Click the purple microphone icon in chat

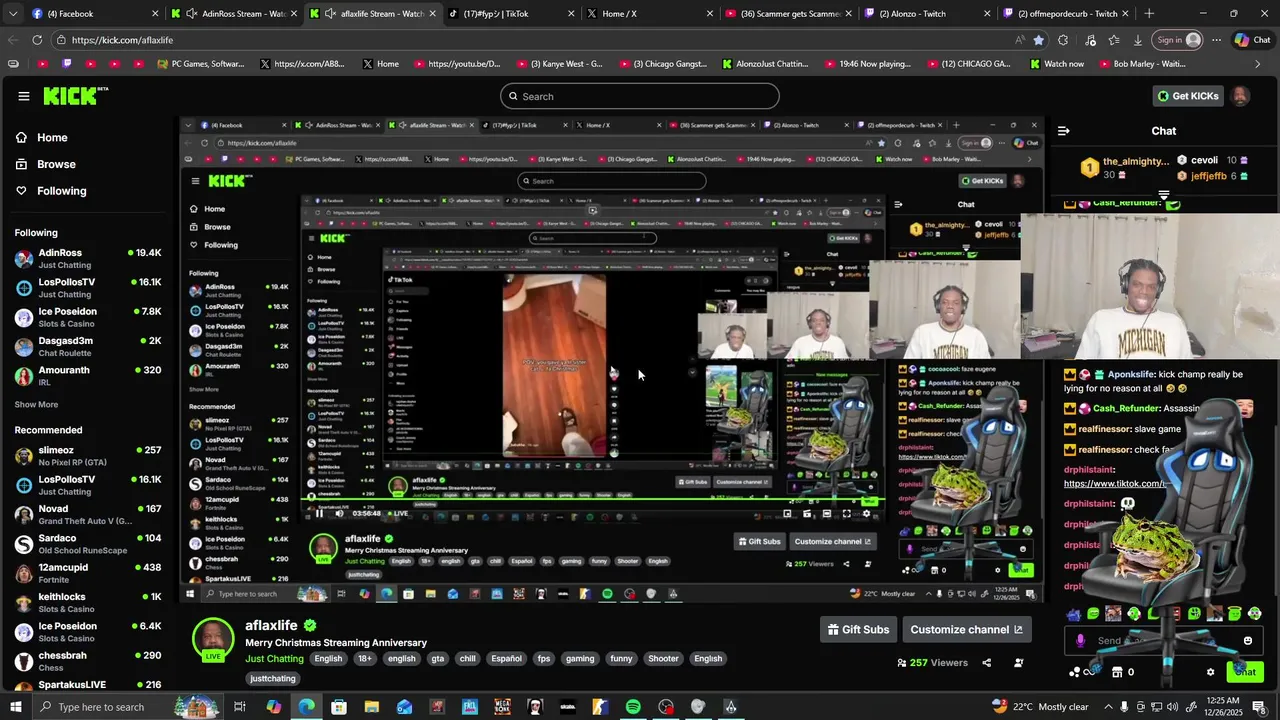pyautogui.click(x=1080, y=641)
